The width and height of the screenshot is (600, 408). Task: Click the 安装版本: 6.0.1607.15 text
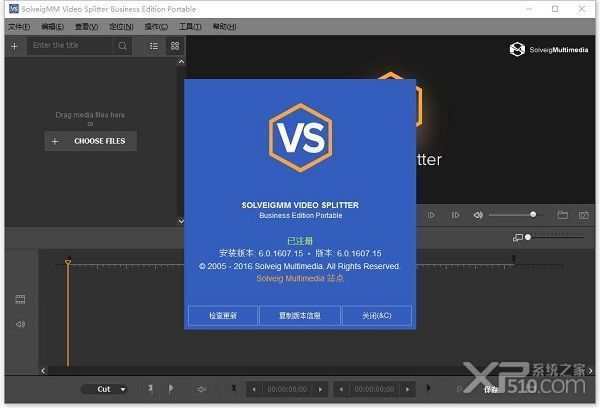click(x=261, y=253)
